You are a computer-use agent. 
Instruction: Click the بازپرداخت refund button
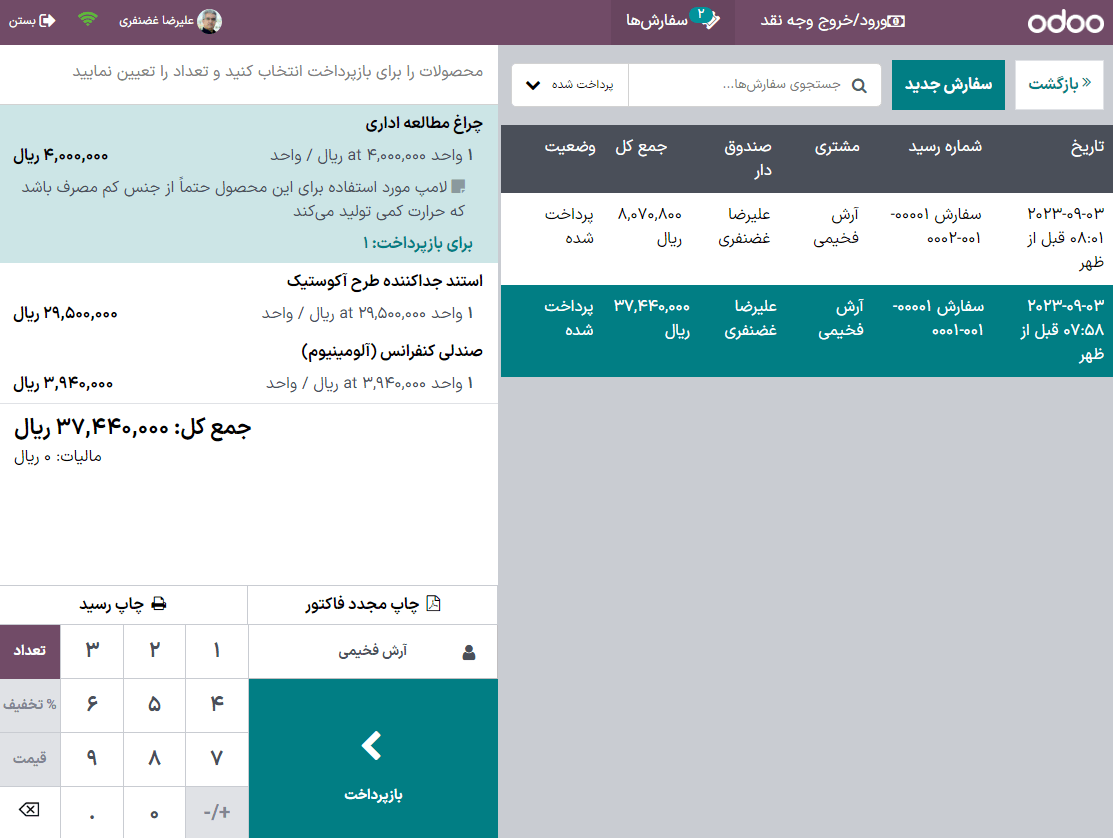click(x=372, y=758)
